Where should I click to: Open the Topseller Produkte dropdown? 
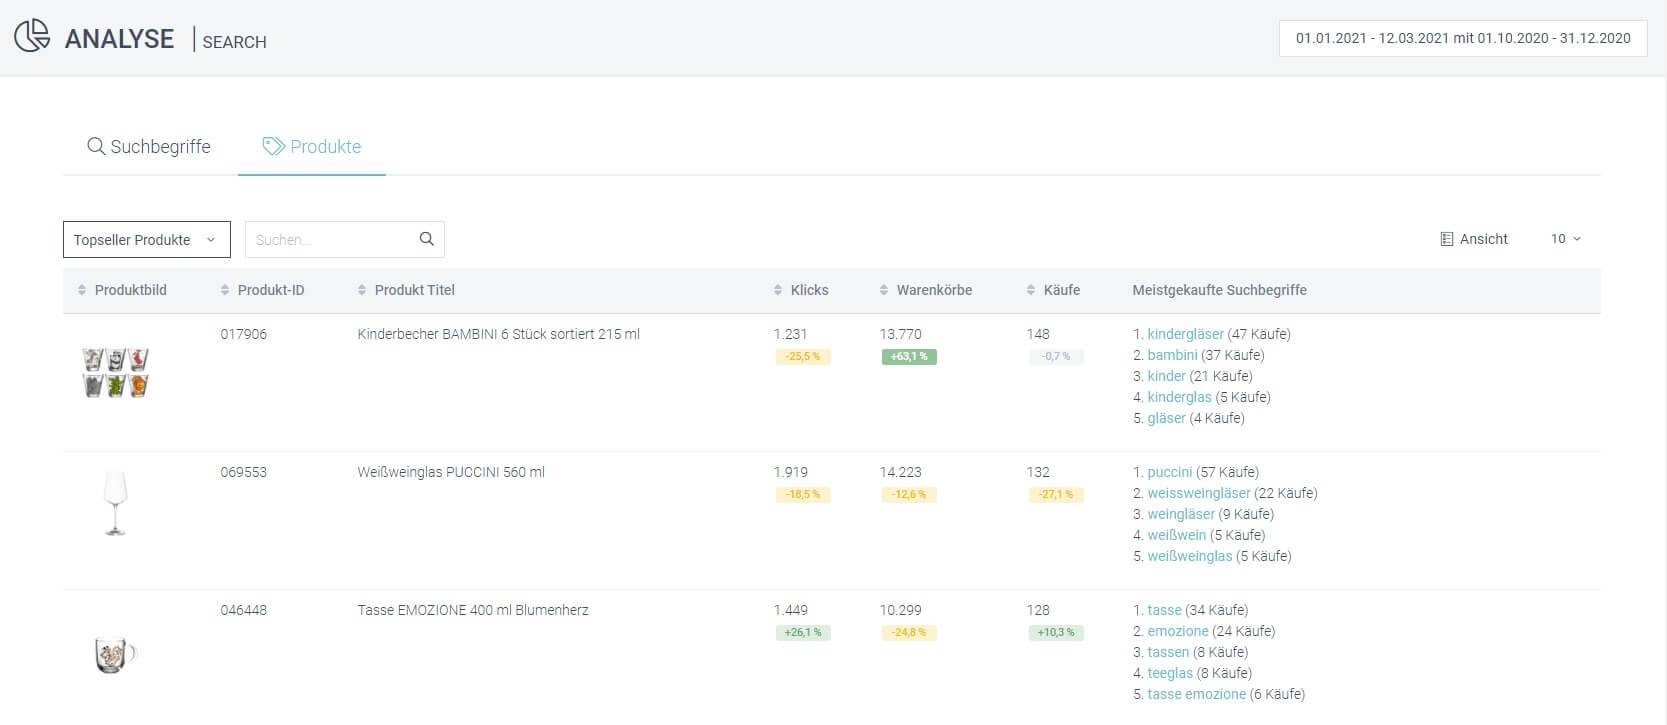tap(146, 240)
